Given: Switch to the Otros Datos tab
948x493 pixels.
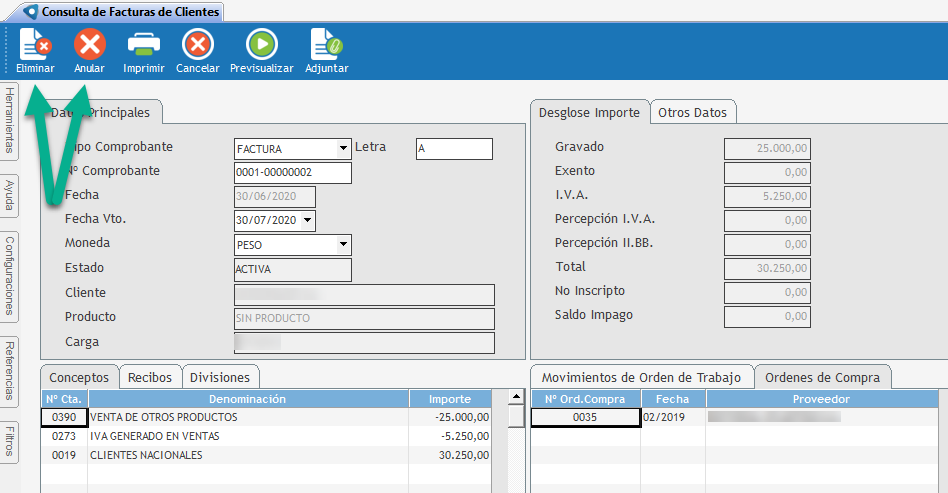Looking at the screenshot, I should (x=693, y=113).
